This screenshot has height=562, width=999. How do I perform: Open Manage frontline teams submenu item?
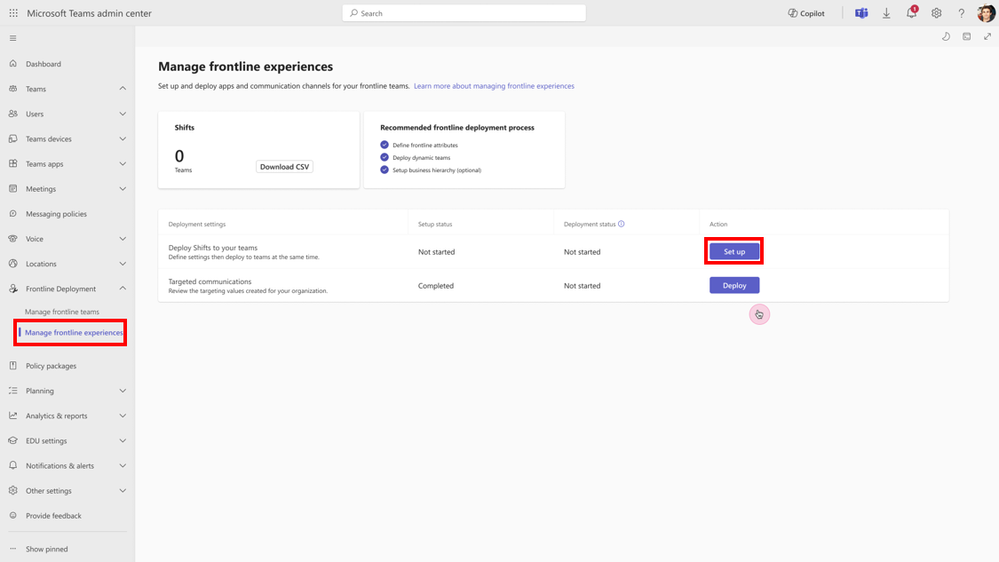[62, 312]
